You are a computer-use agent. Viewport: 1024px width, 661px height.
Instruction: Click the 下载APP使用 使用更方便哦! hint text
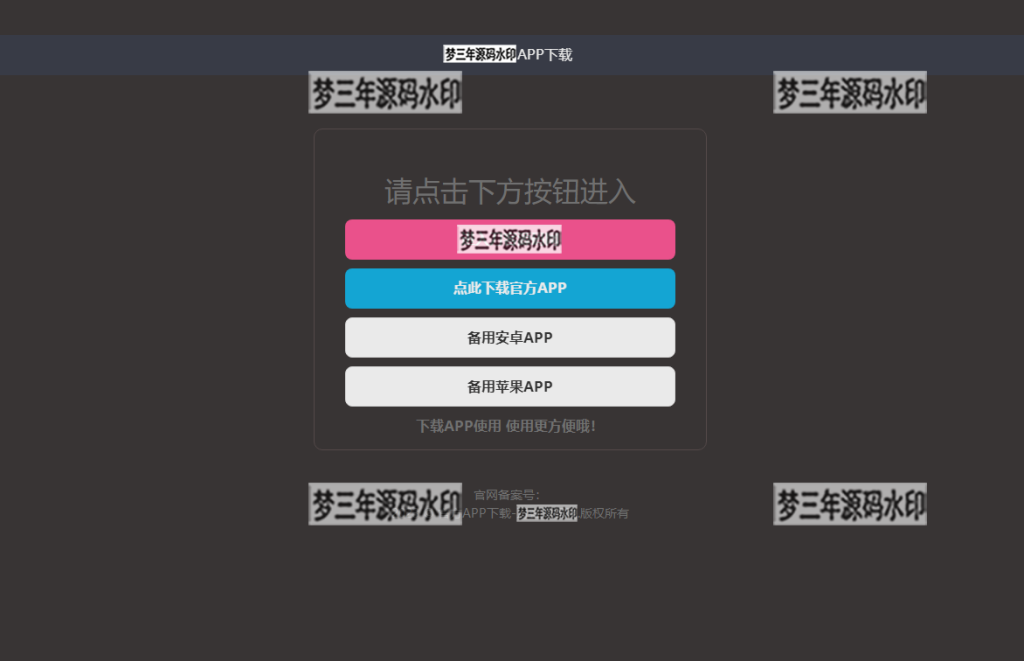506,427
